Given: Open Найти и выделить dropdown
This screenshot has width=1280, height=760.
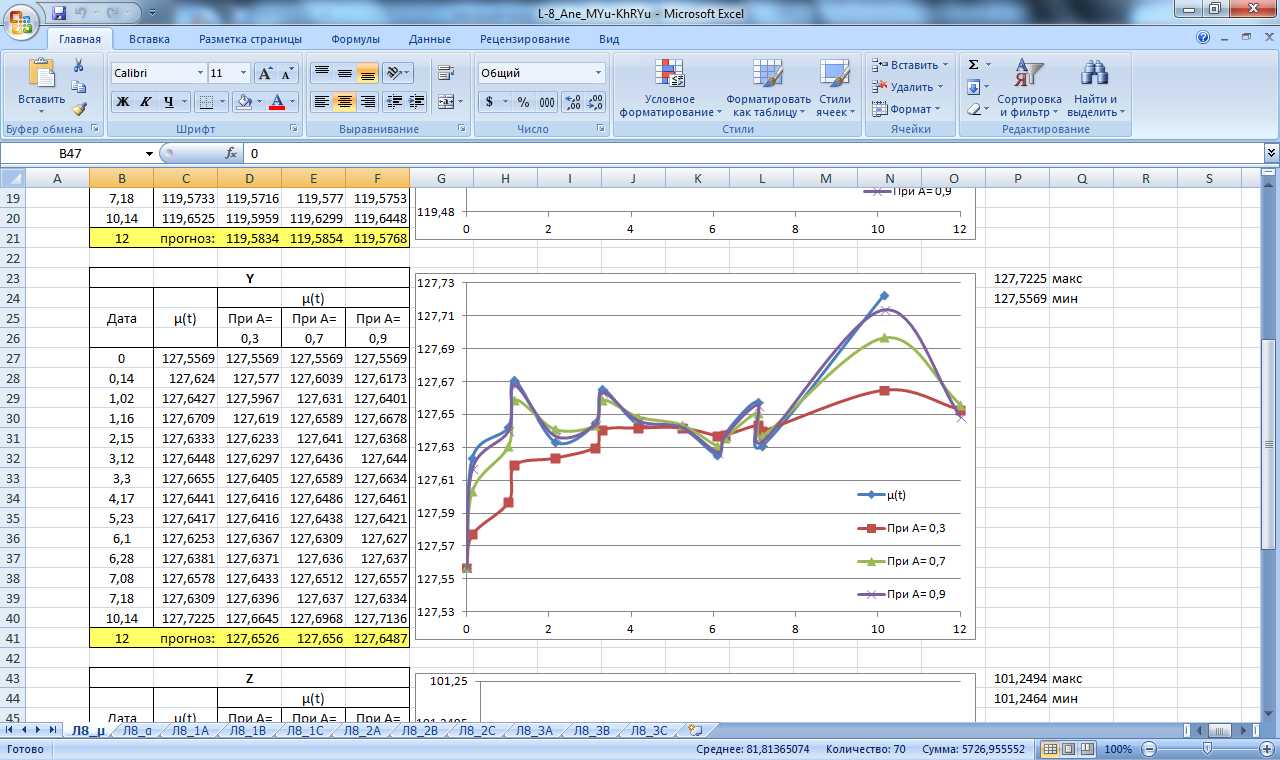Looking at the screenshot, I should 1096,88.
